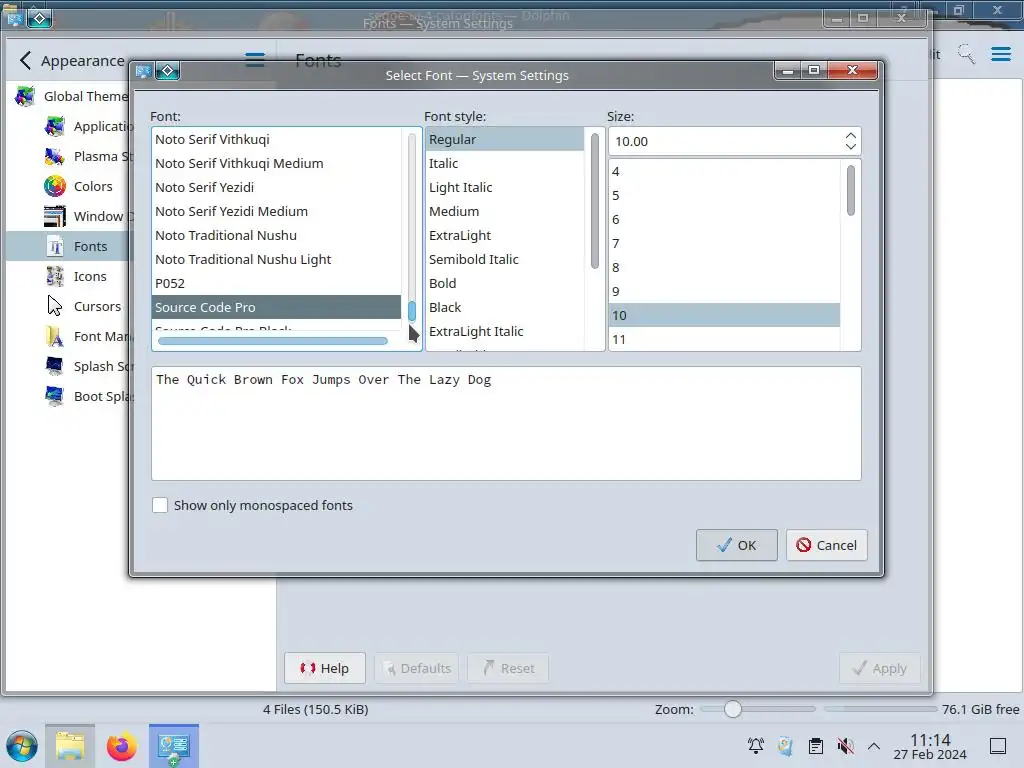Select the Fonts sidebar icon
Image resolution: width=1024 pixels, height=768 pixels.
55,246
